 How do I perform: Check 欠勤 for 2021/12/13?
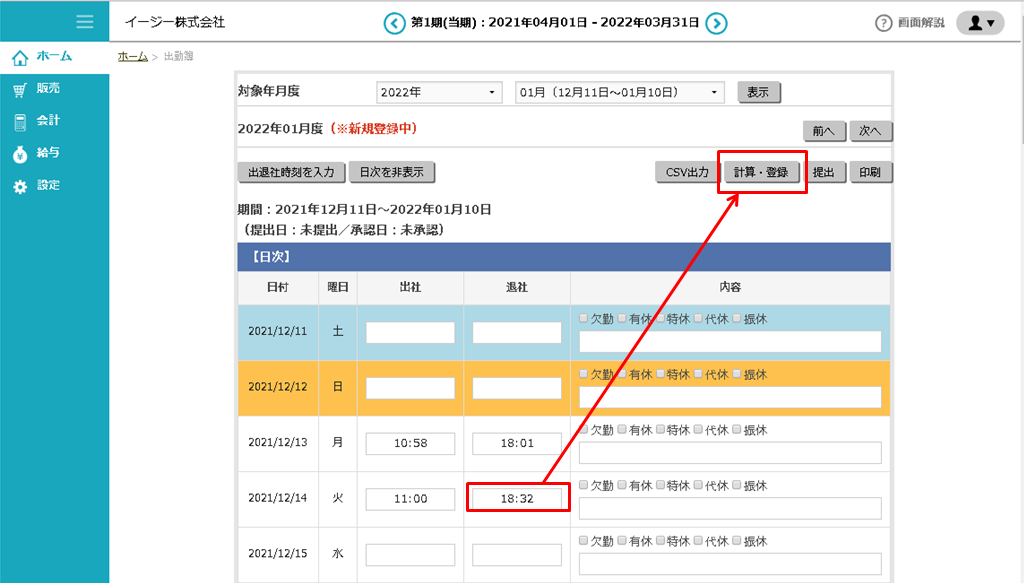584,430
